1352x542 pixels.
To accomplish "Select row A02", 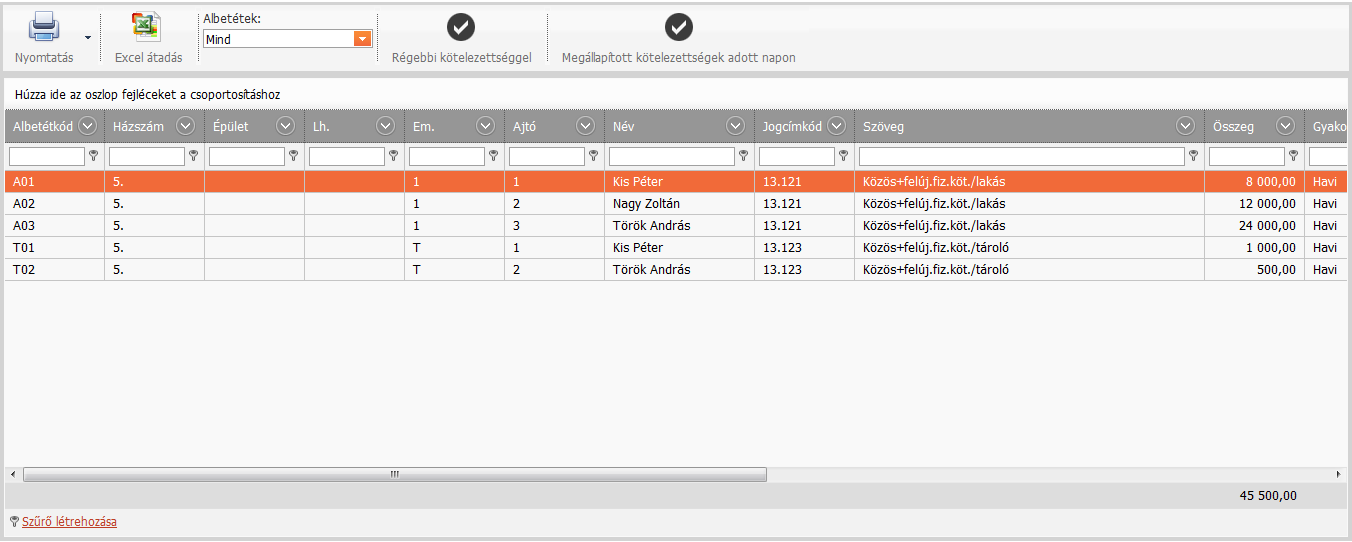I will coord(676,204).
